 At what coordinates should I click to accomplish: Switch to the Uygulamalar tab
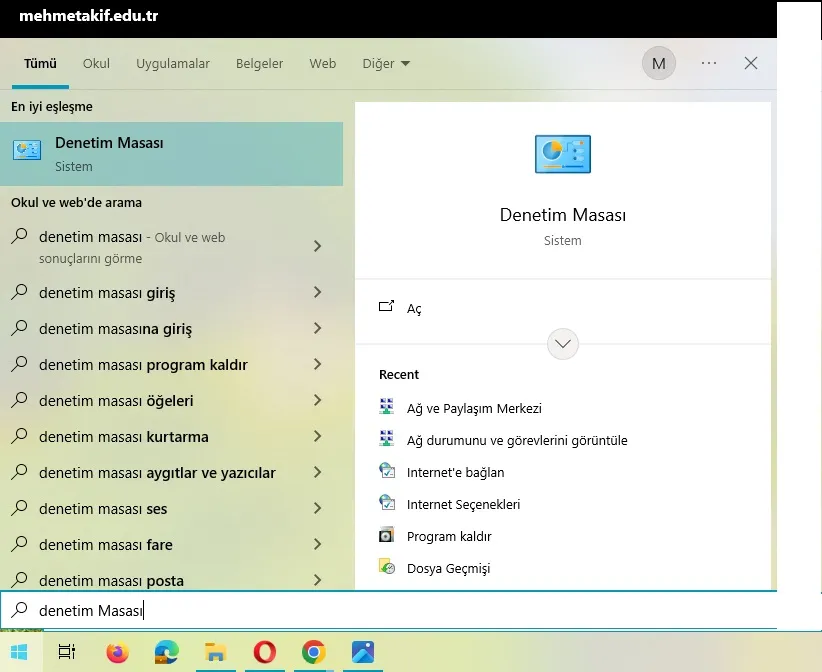click(173, 63)
